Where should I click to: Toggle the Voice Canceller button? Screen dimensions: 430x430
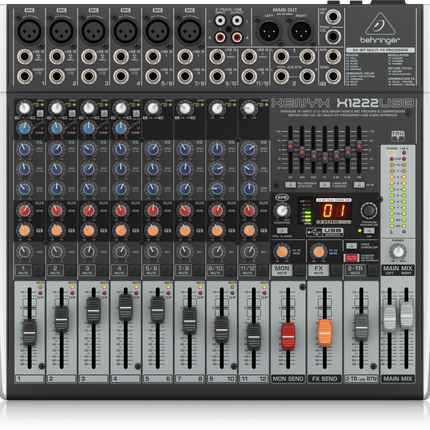click(351, 246)
